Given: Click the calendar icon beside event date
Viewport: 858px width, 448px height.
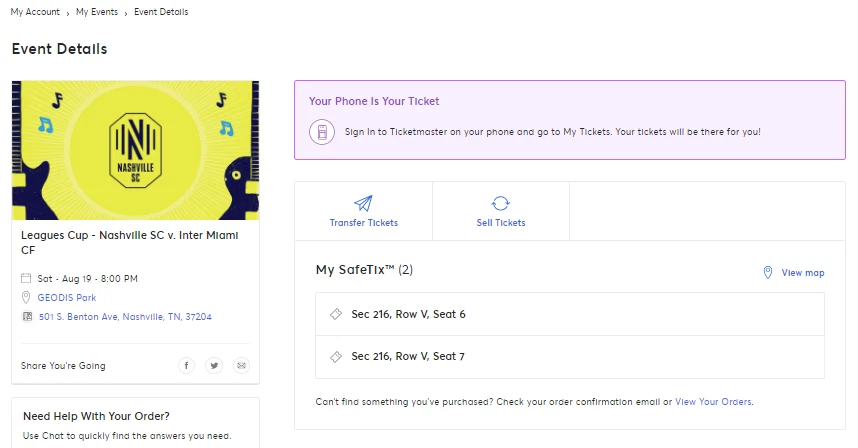Looking at the screenshot, I should (26, 279).
